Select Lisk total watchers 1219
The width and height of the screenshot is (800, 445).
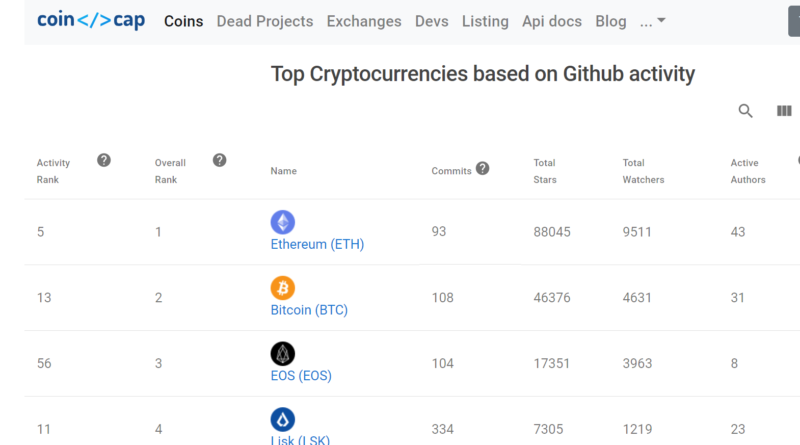click(x=637, y=429)
